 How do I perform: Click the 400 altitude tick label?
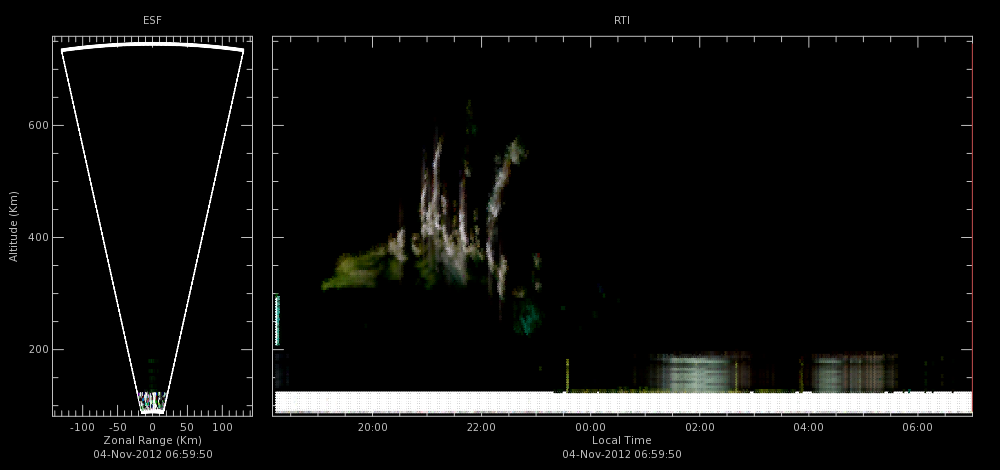(x=37, y=237)
